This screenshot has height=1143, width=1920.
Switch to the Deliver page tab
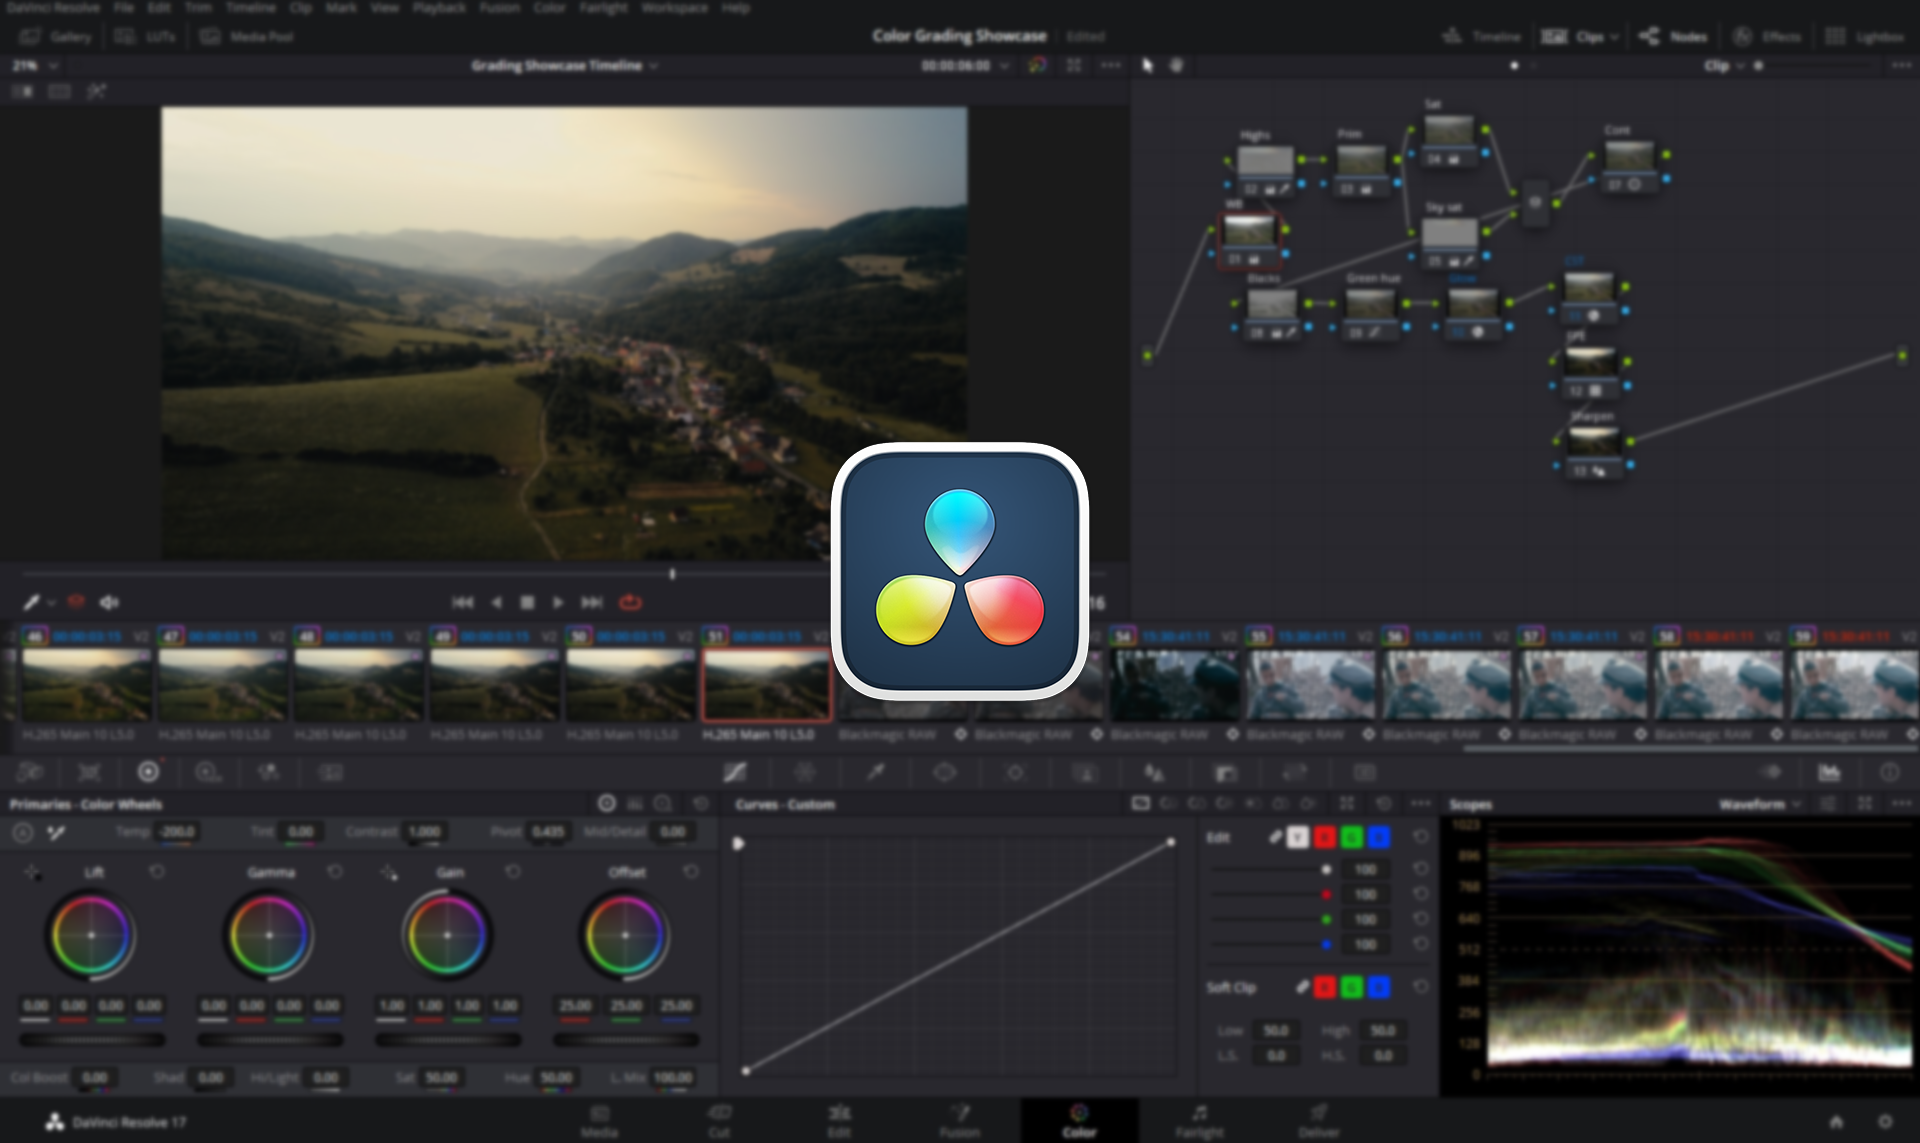tap(1319, 1120)
